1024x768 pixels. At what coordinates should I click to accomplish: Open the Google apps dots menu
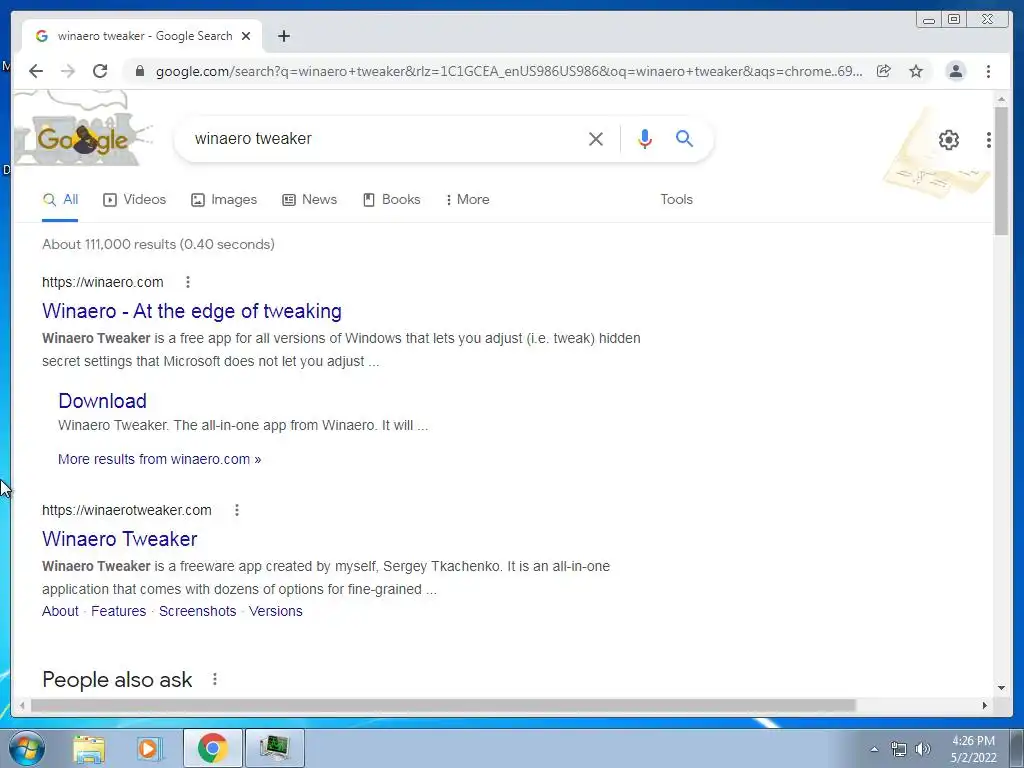coord(989,140)
